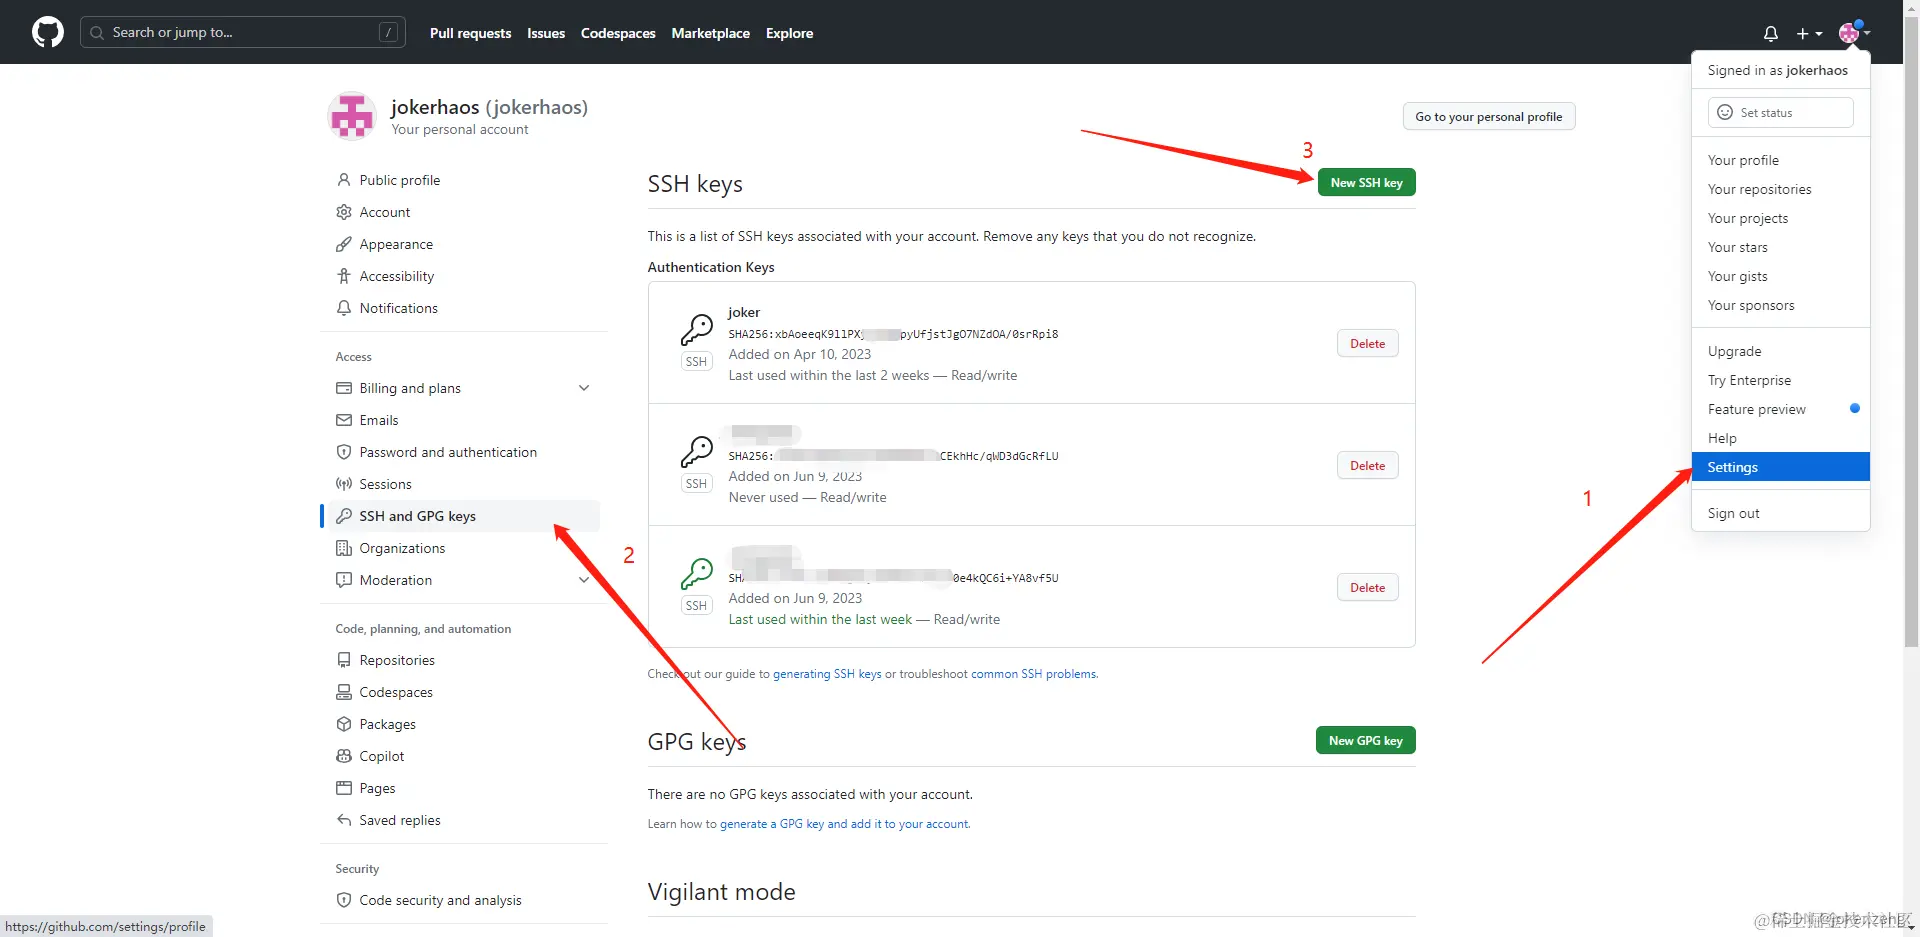Click the 'Added on Apr 10, 2023' text
This screenshot has width=1920, height=937.
799,354
